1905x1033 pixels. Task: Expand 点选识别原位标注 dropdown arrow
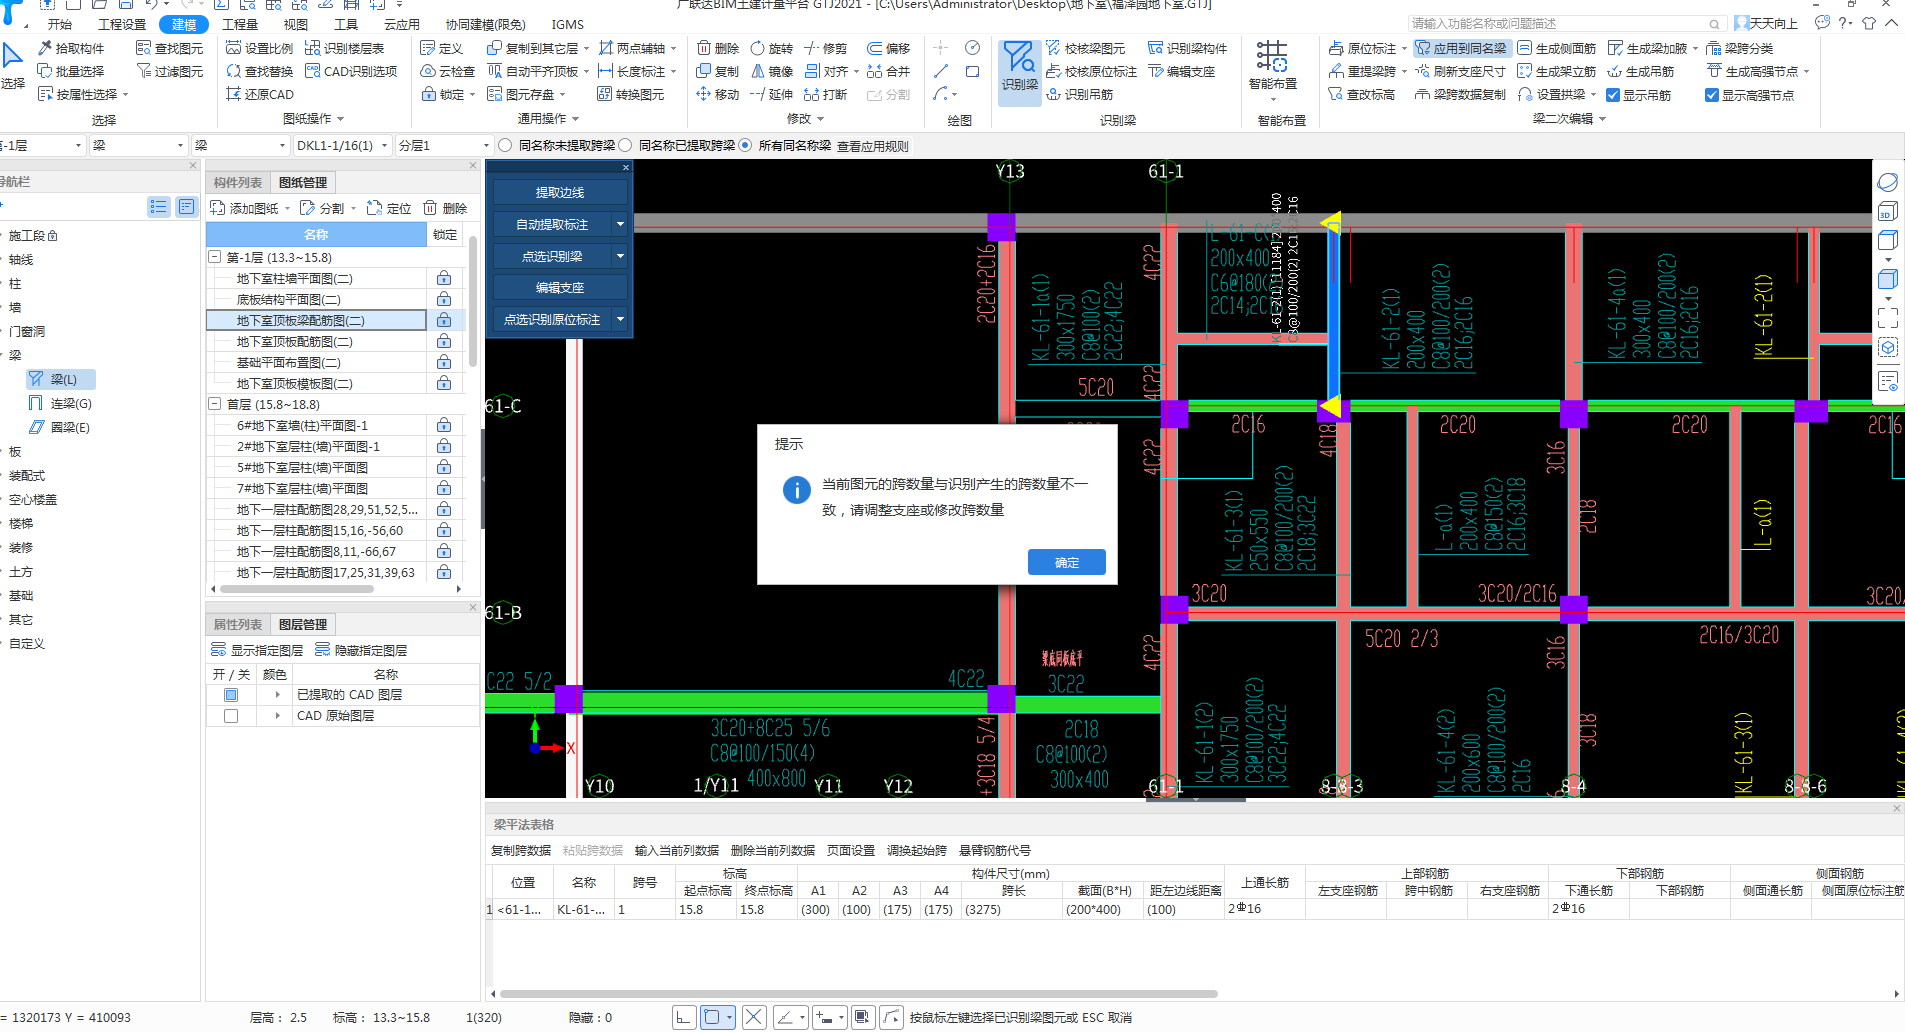tap(620, 319)
